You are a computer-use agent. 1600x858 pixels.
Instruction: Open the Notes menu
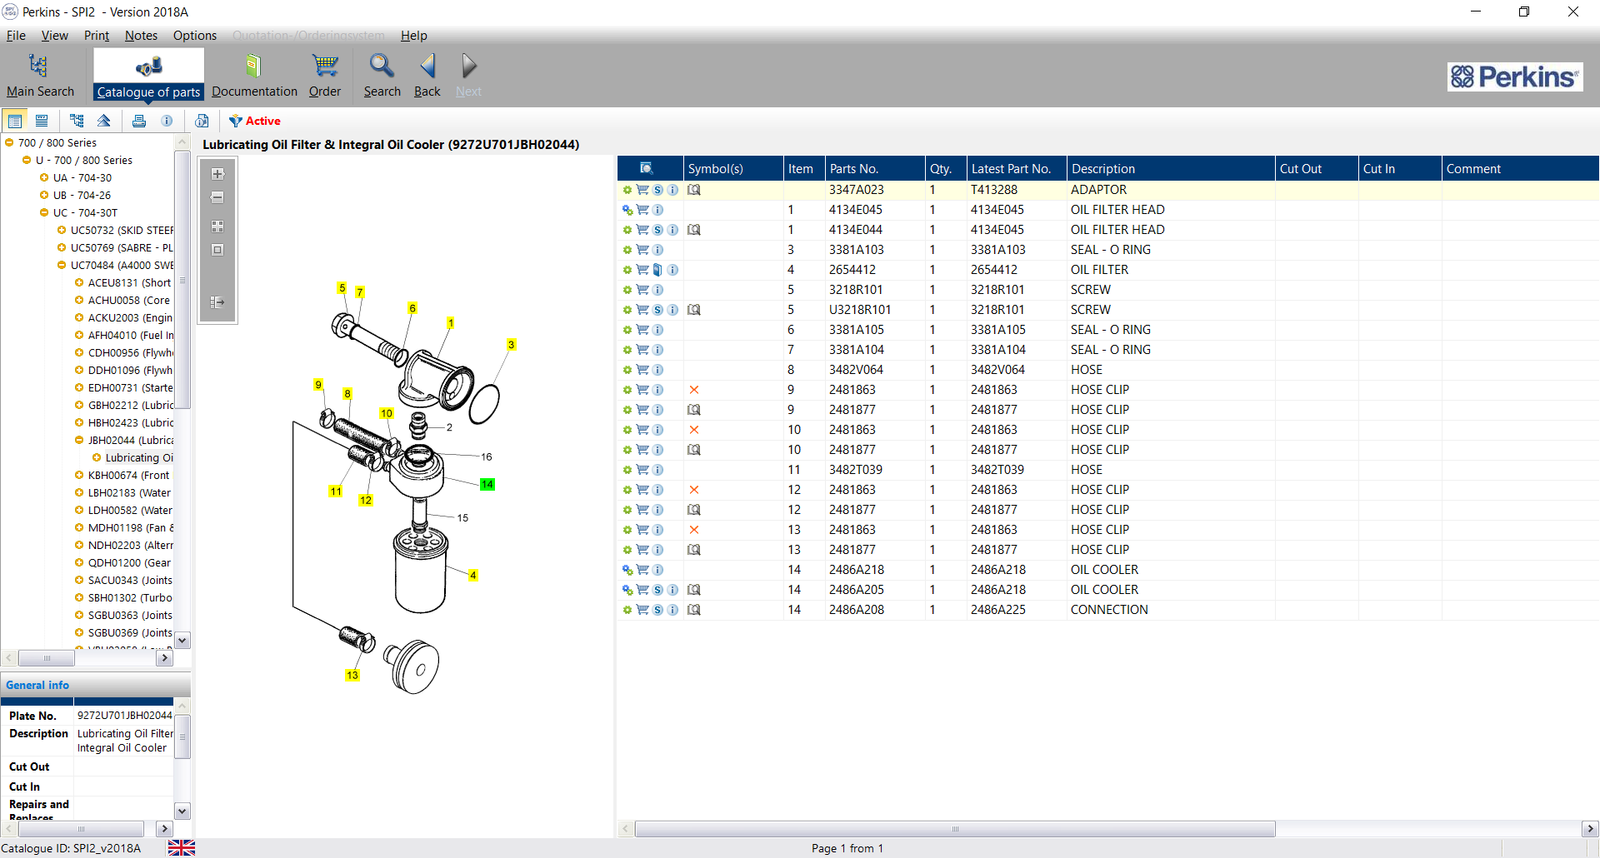click(x=141, y=36)
